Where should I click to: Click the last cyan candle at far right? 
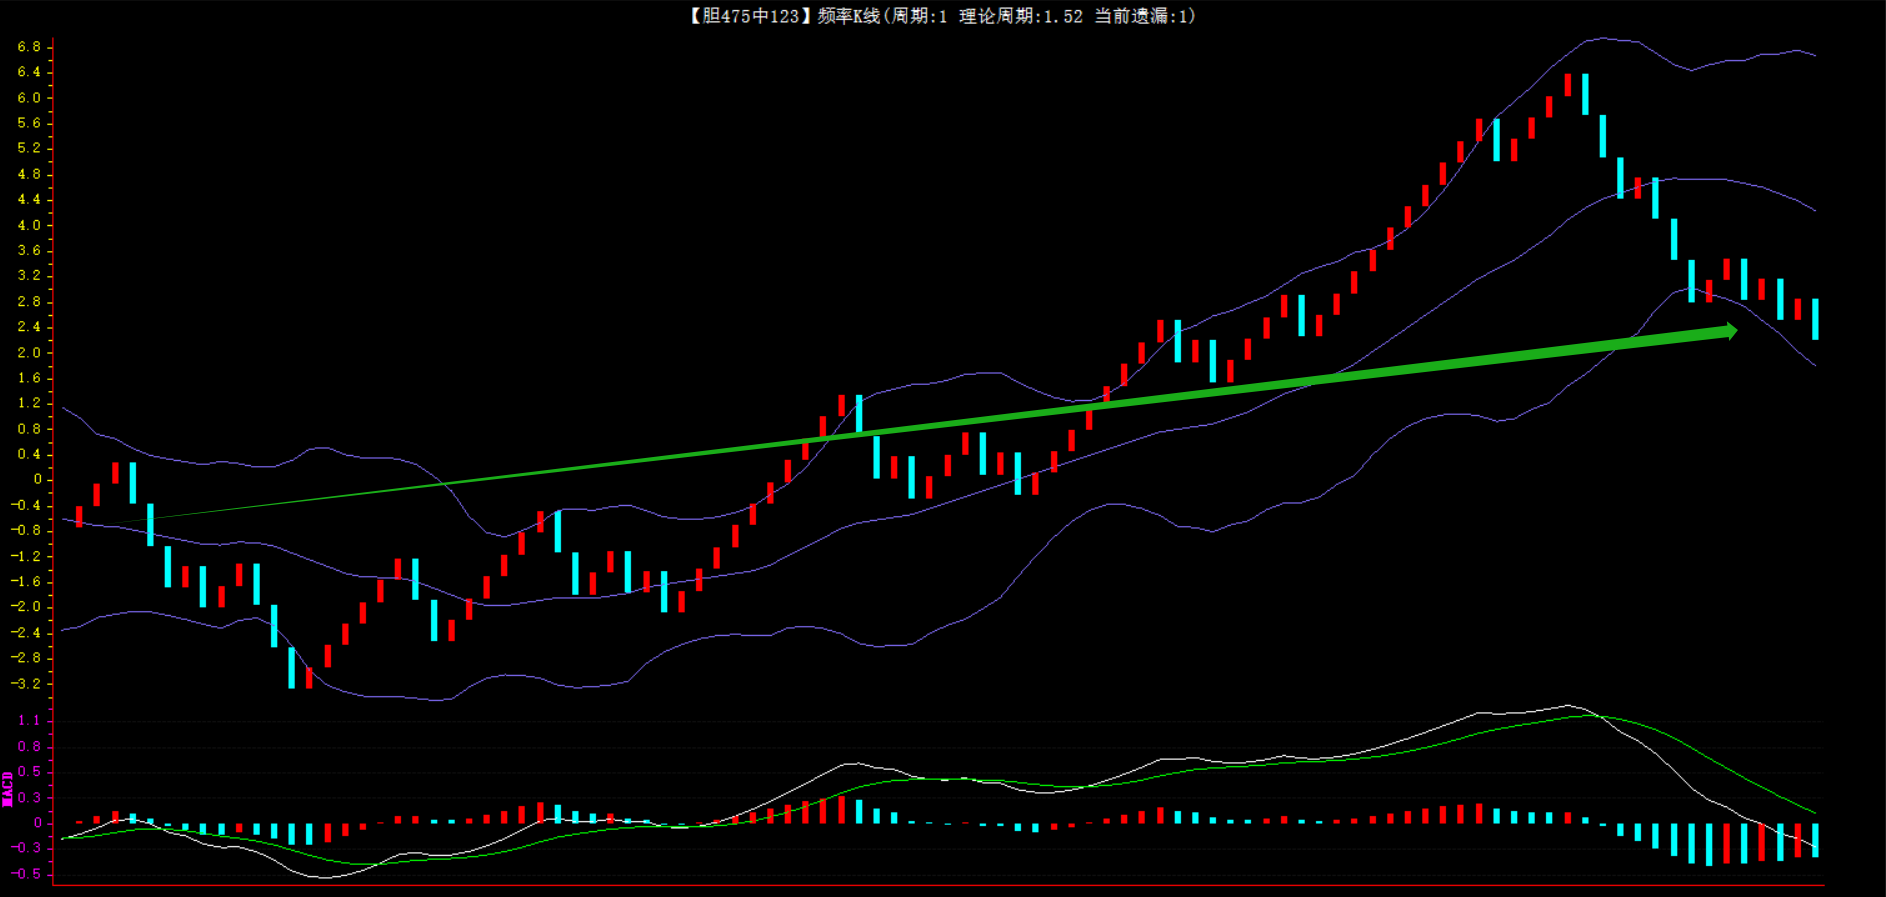1815,319
